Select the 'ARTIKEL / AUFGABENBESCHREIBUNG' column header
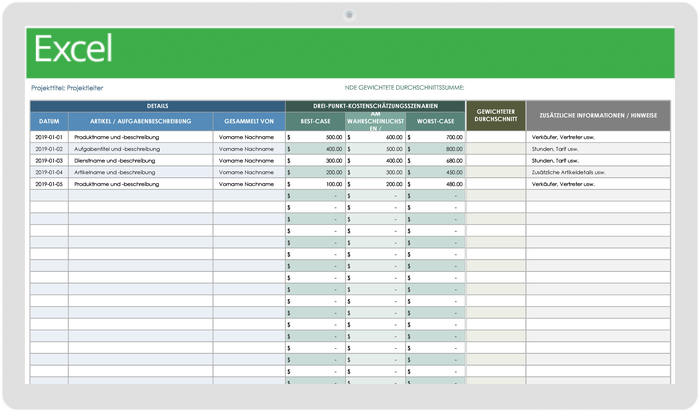This screenshot has height=412, width=700. pos(141,121)
